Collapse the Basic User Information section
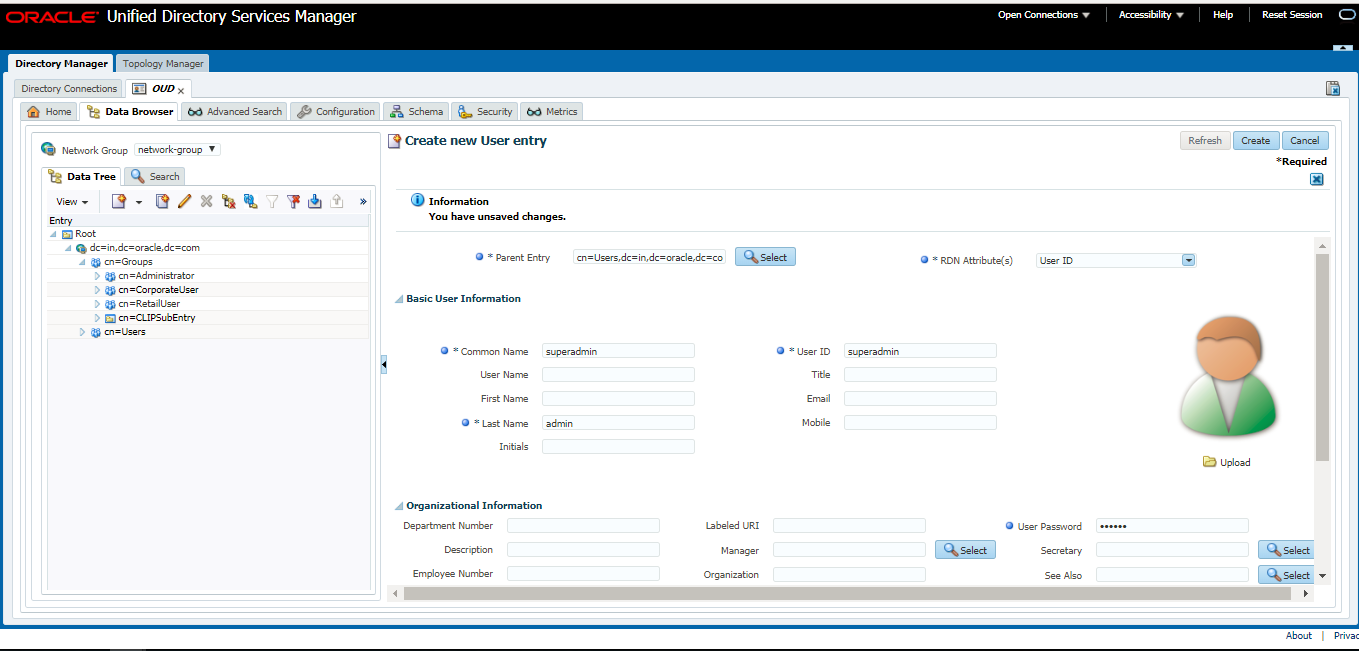This screenshot has width=1359, height=651. coord(399,299)
